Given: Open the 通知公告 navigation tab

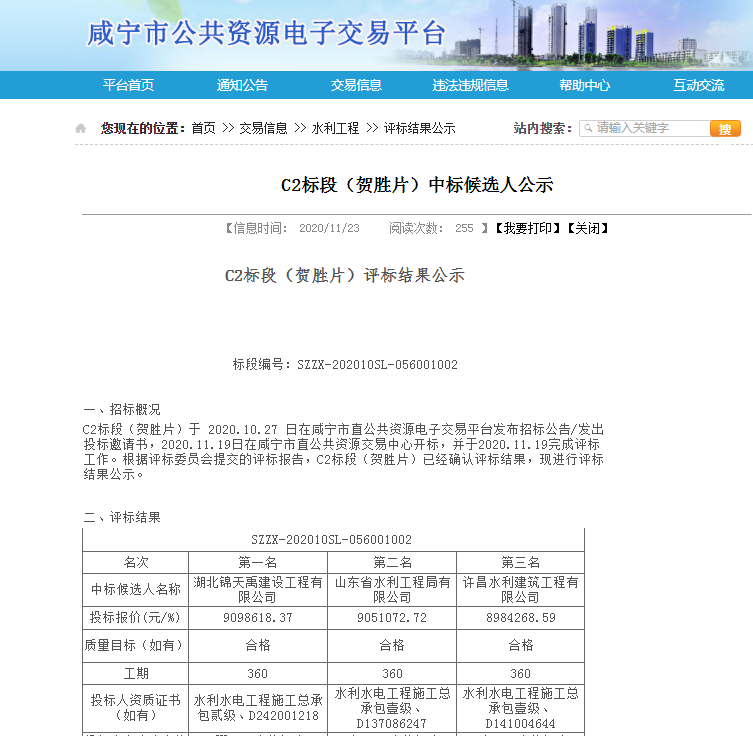Looking at the screenshot, I should (242, 85).
